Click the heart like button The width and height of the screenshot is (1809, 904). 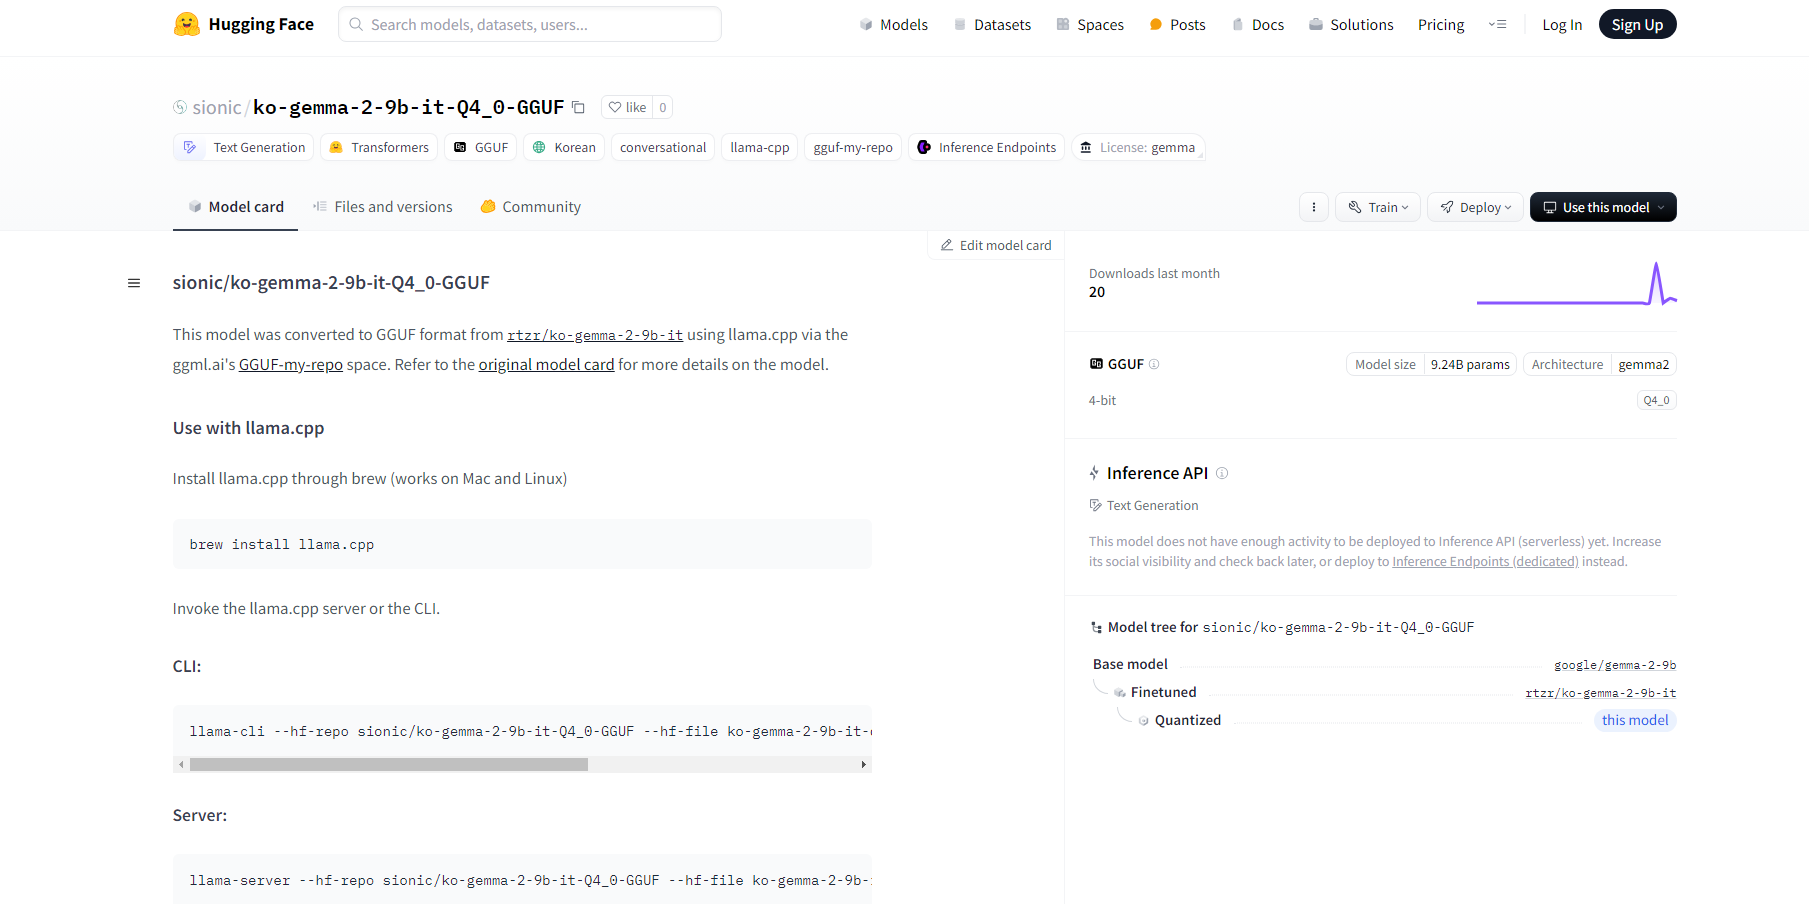[627, 107]
